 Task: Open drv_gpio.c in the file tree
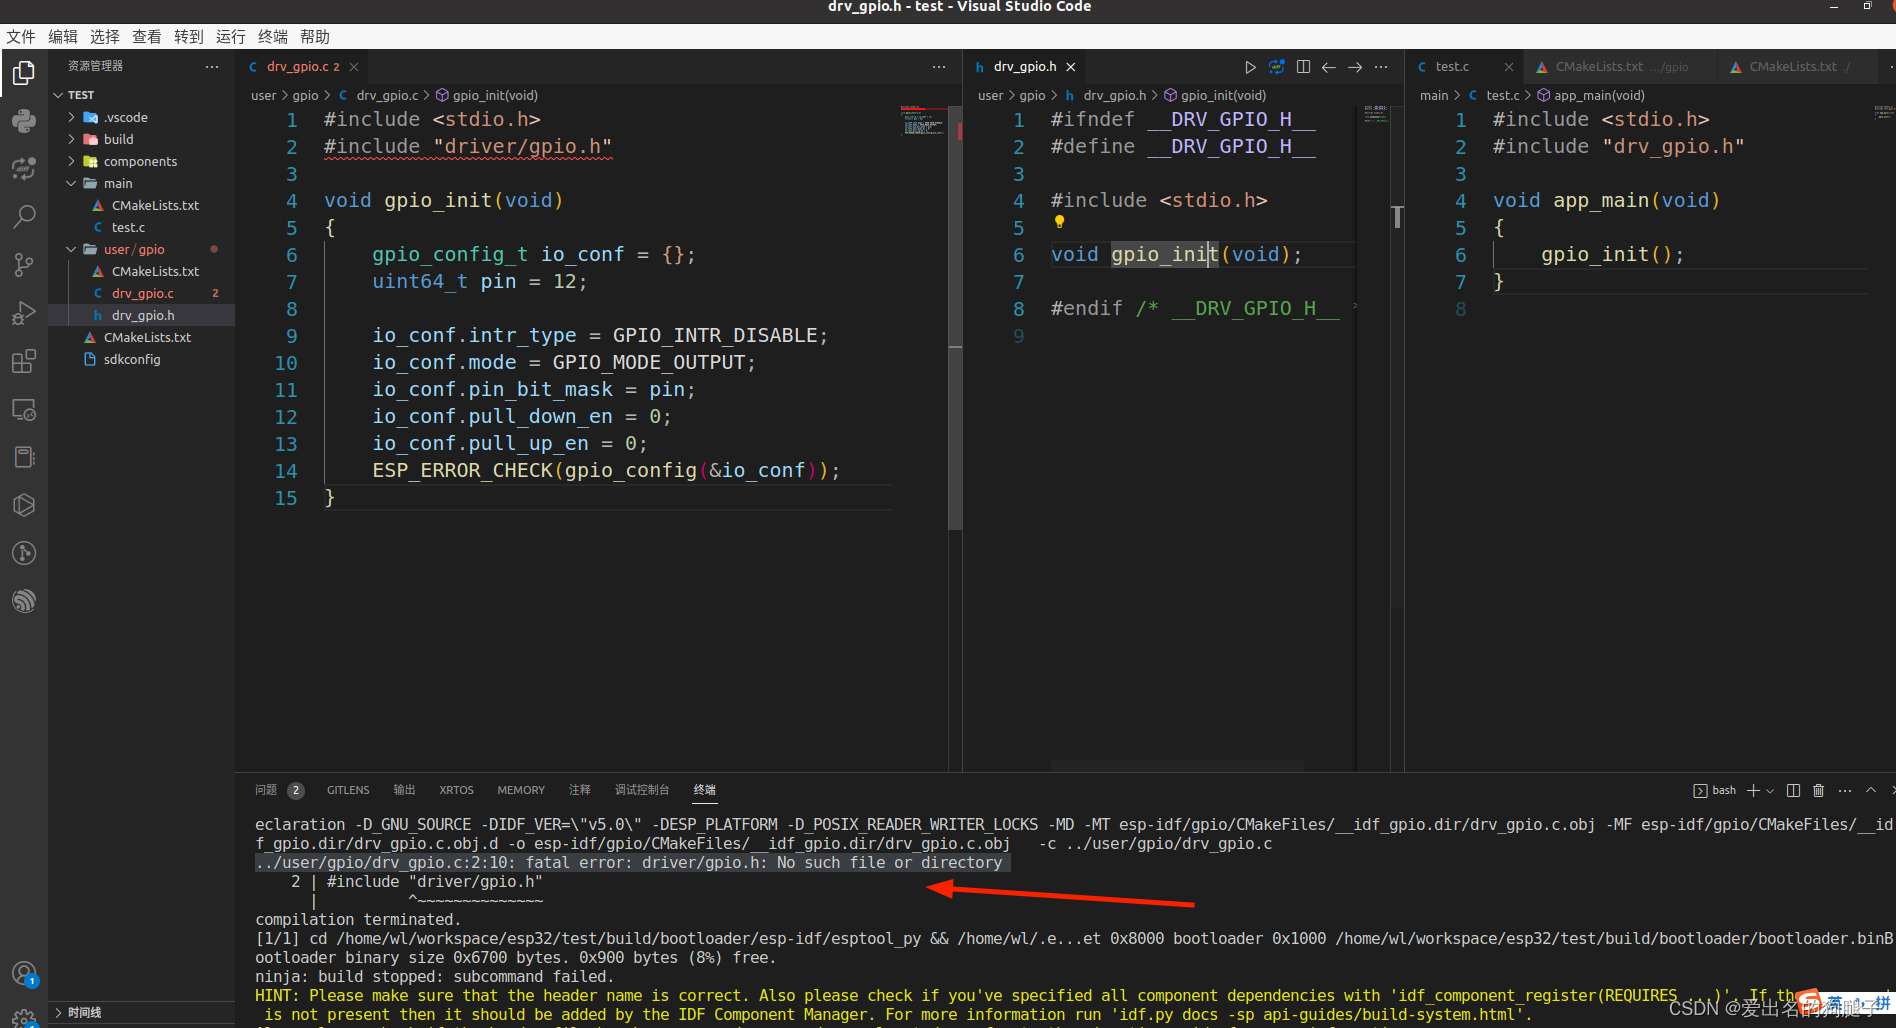pos(143,293)
